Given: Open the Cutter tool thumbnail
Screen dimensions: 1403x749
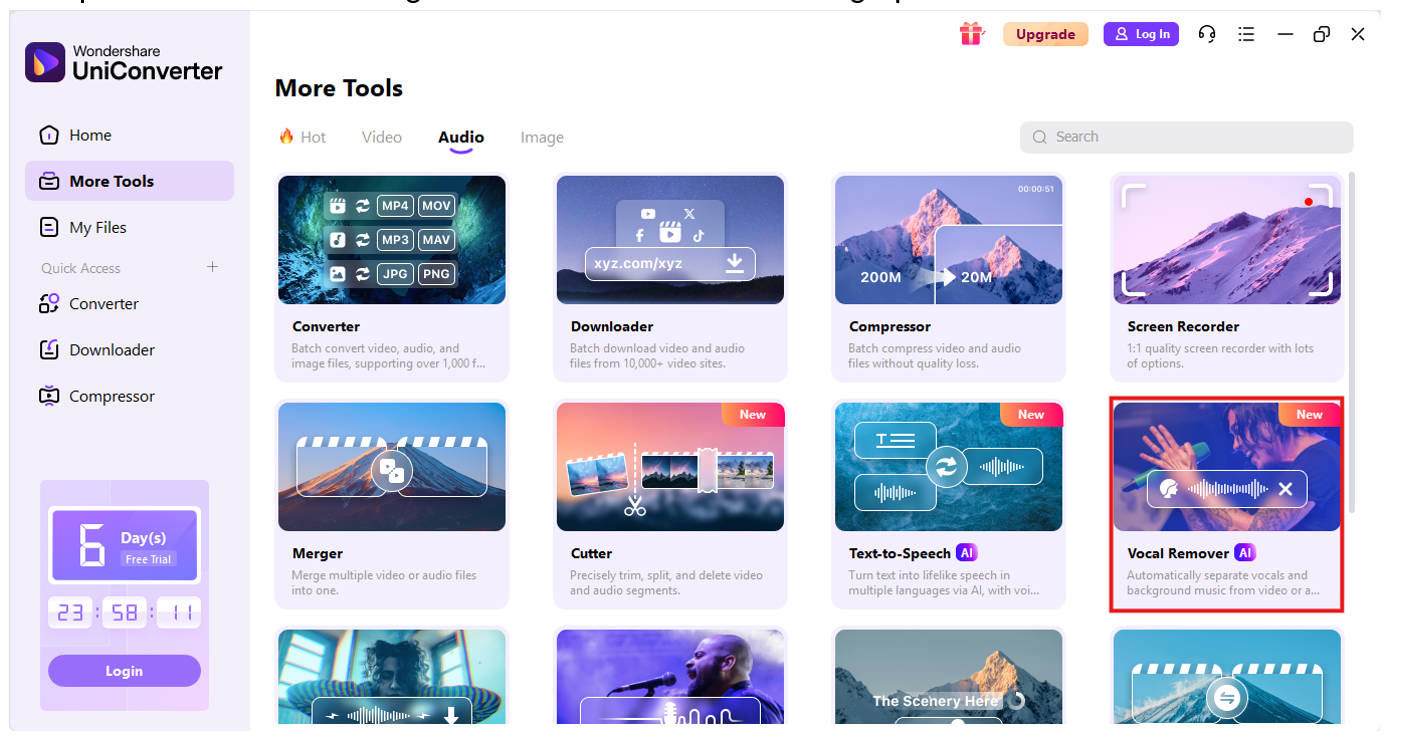Looking at the screenshot, I should [670, 467].
